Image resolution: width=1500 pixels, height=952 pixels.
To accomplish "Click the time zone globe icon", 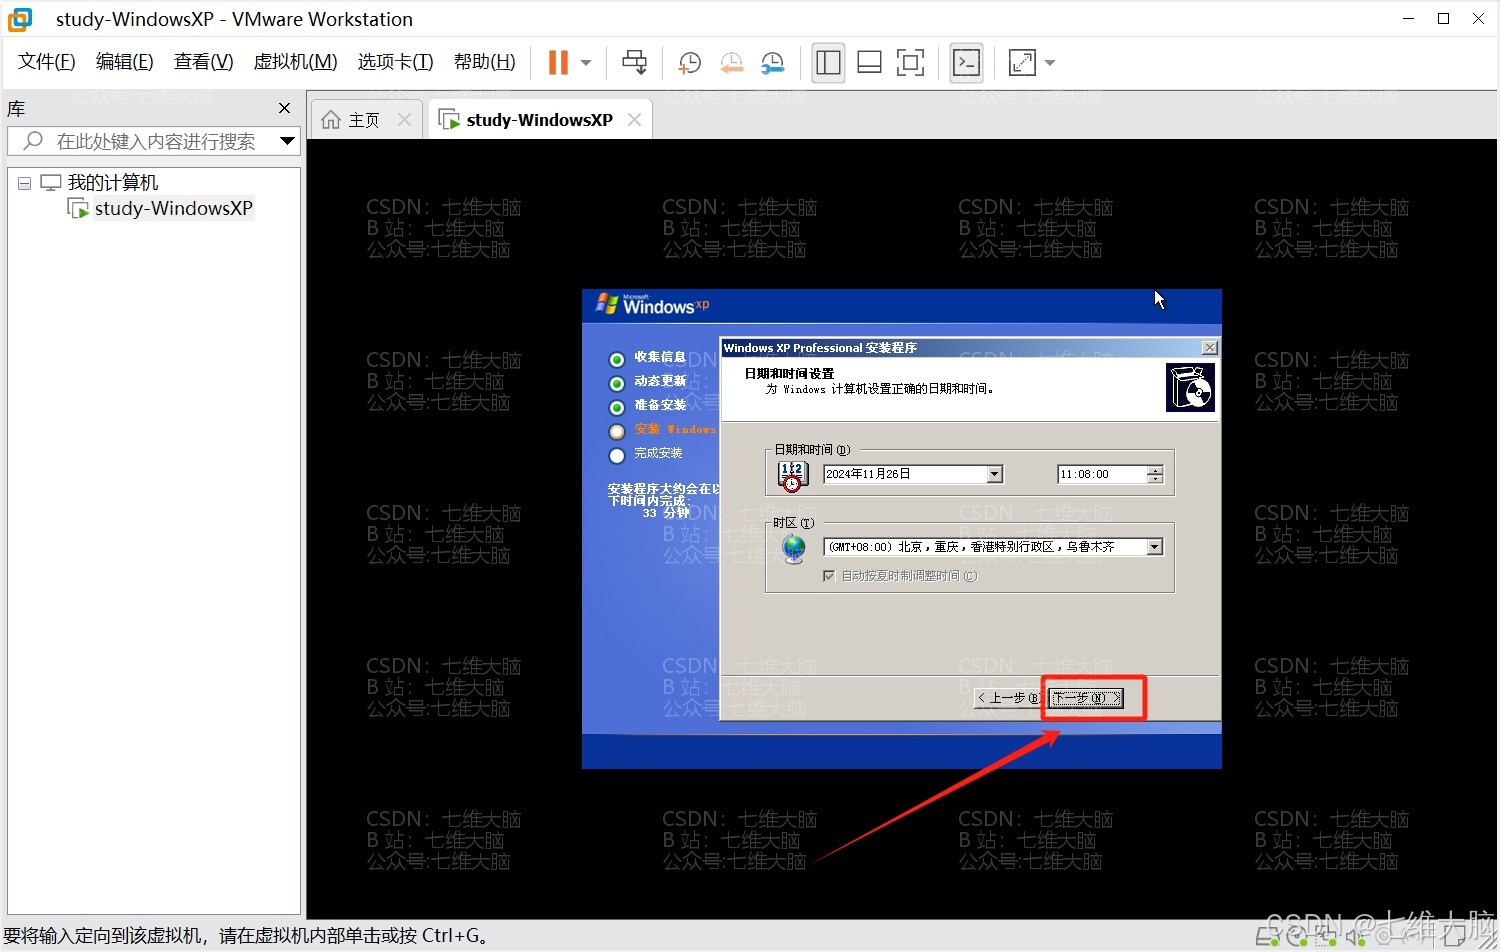I will coord(794,548).
